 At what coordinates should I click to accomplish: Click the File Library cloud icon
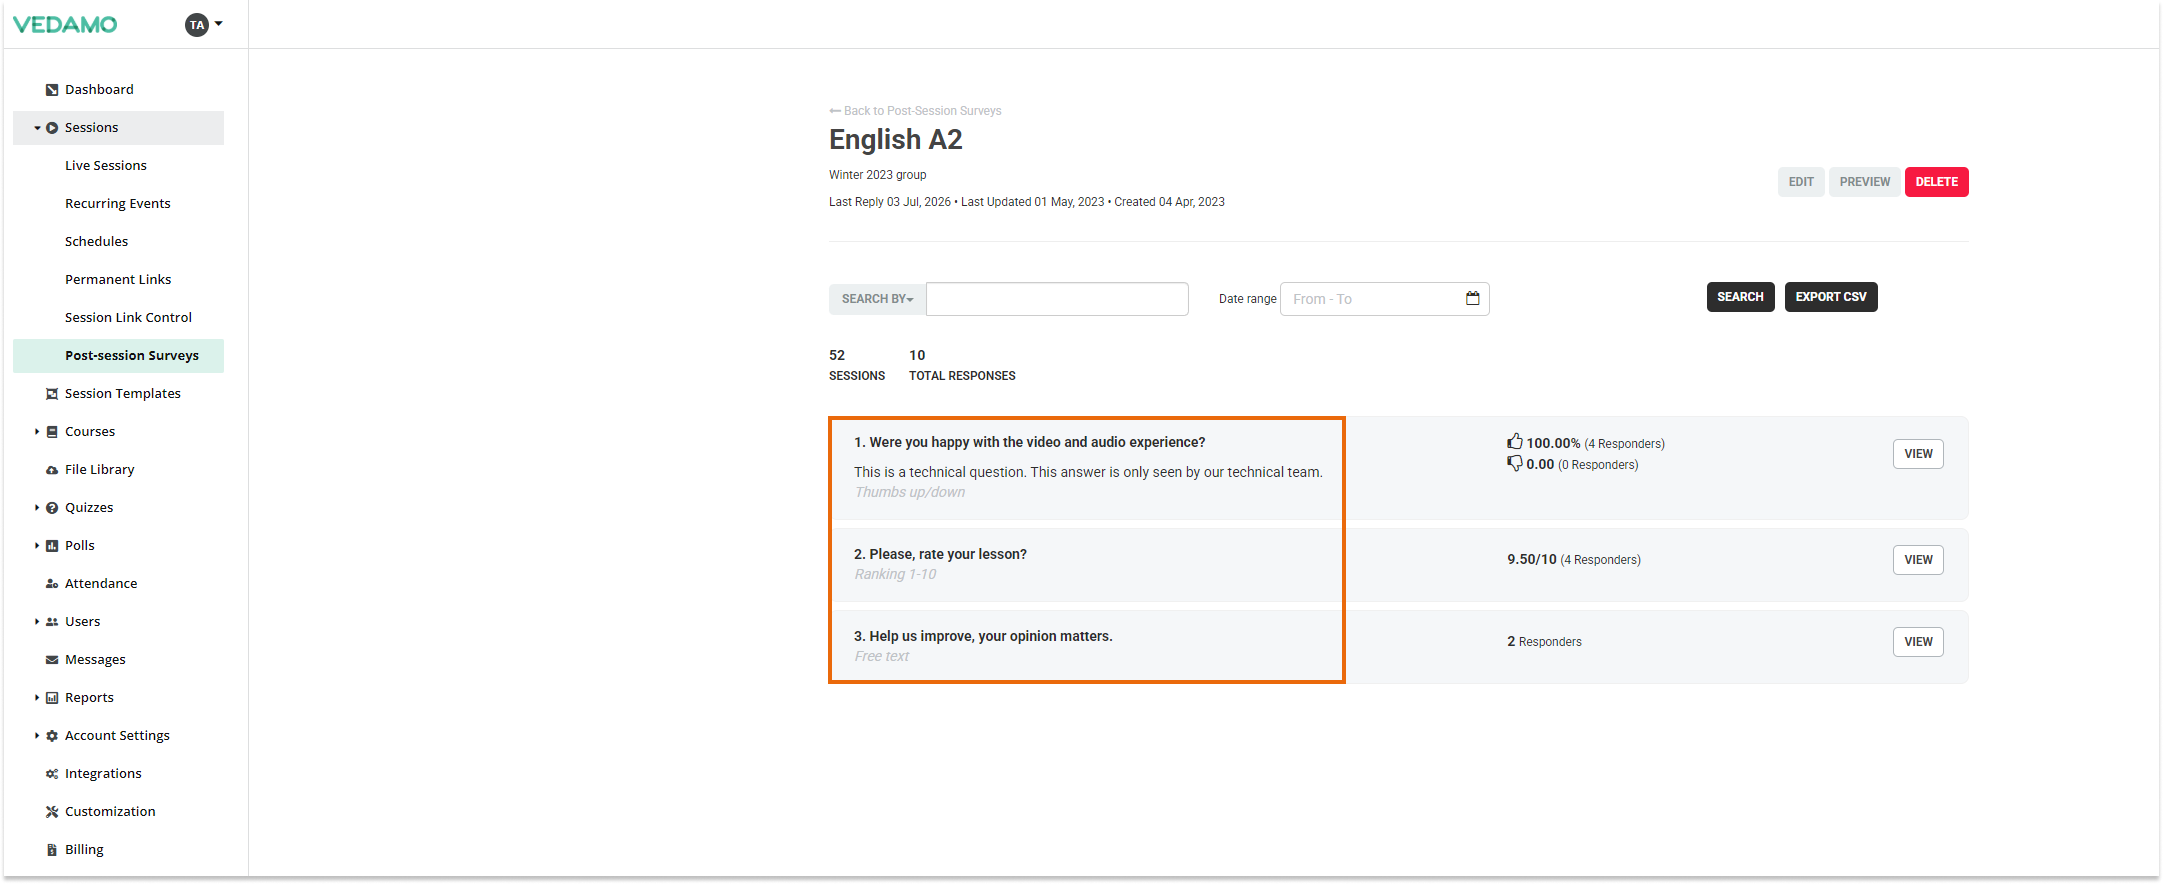[x=52, y=470]
